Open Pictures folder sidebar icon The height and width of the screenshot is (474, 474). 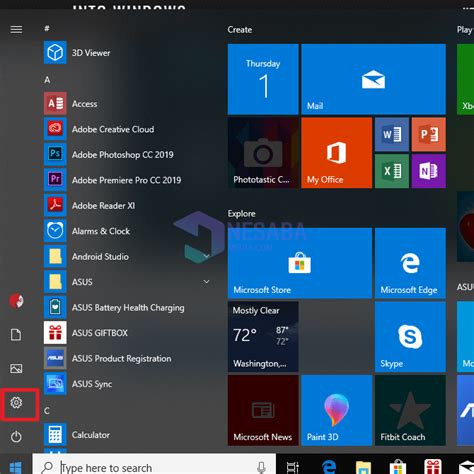click(16, 369)
